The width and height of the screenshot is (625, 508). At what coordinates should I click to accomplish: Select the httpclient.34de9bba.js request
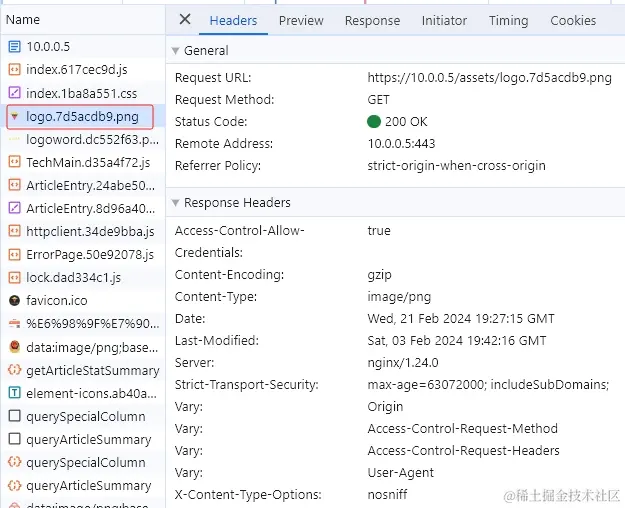click(x=90, y=231)
